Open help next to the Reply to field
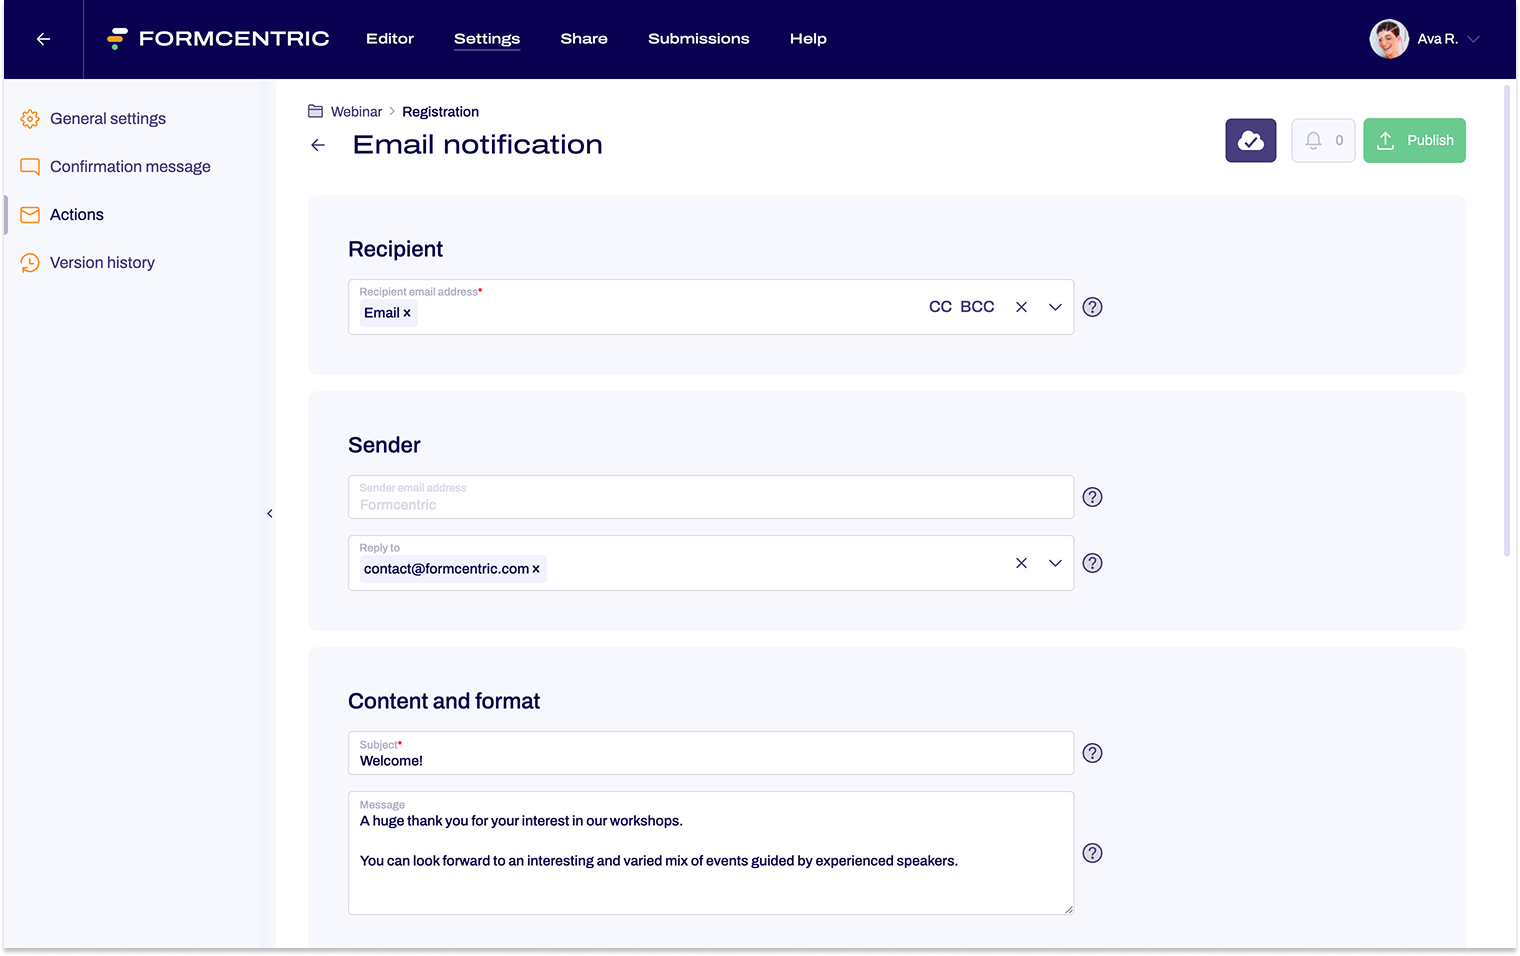This screenshot has height=956, width=1520. tap(1092, 563)
